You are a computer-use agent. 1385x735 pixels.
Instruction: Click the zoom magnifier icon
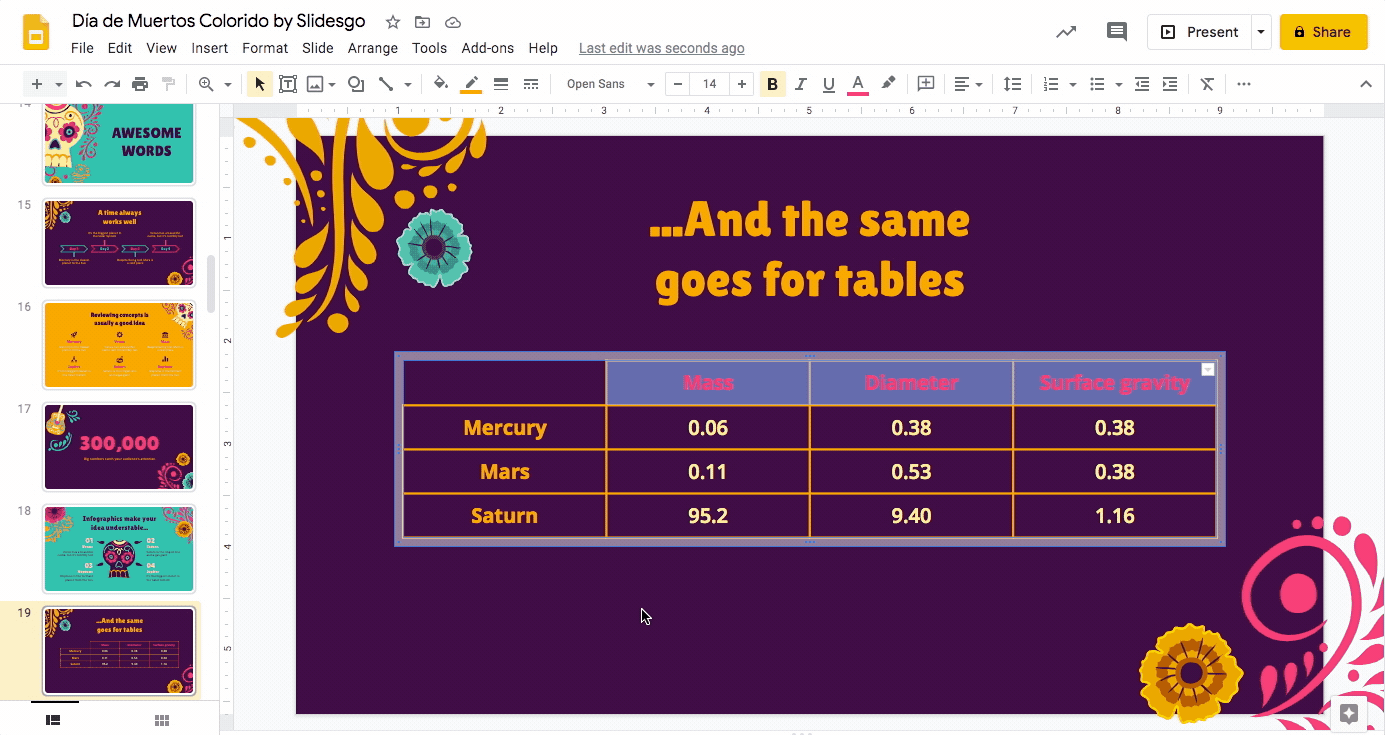click(x=206, y=84)
